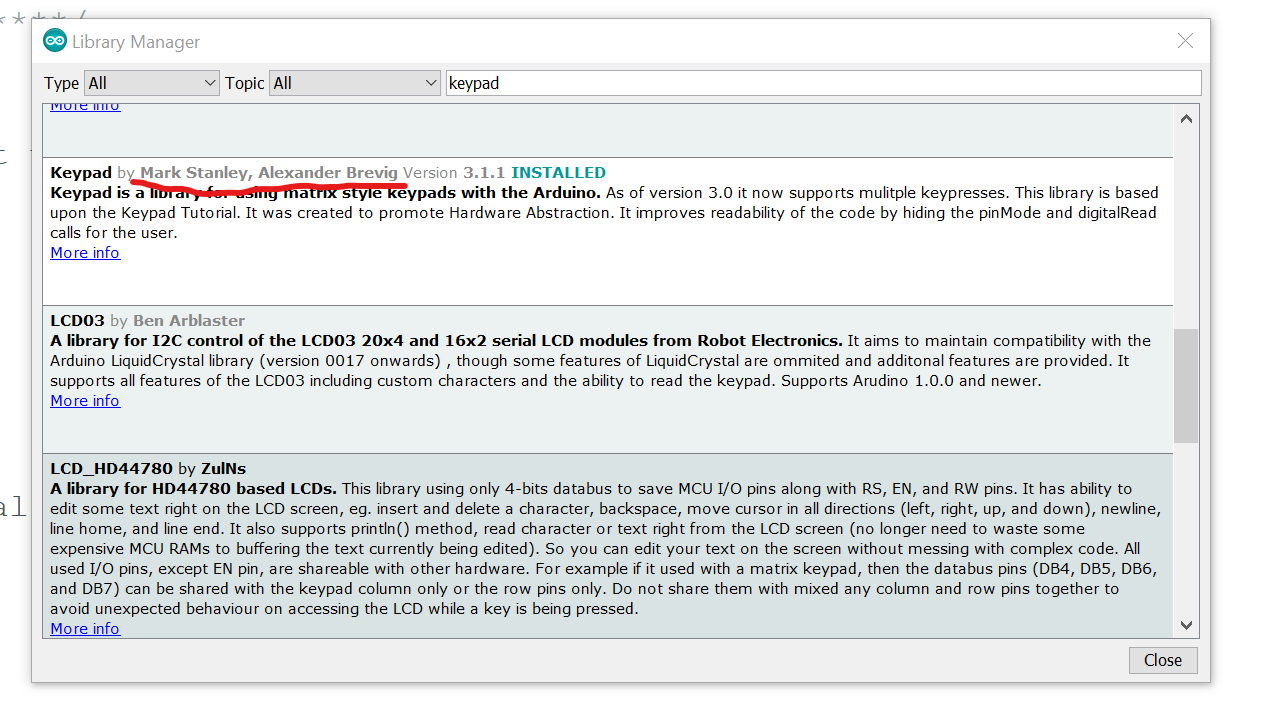Click the scrollbar down arrow
Viewport: 1279px width, 724px height.
pos(1186,625)
